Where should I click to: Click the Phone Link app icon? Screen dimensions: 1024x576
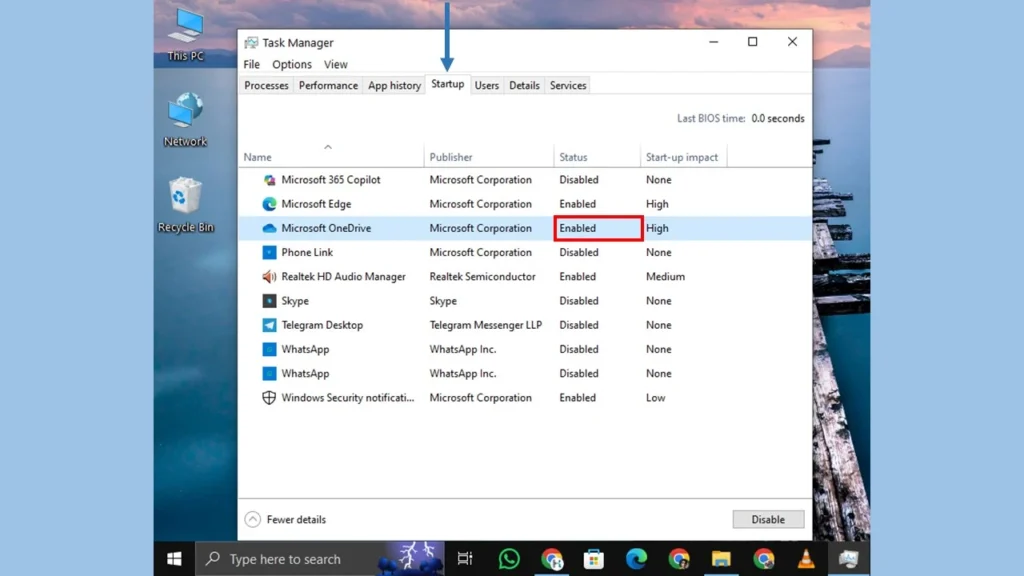[x=269, y=252]
